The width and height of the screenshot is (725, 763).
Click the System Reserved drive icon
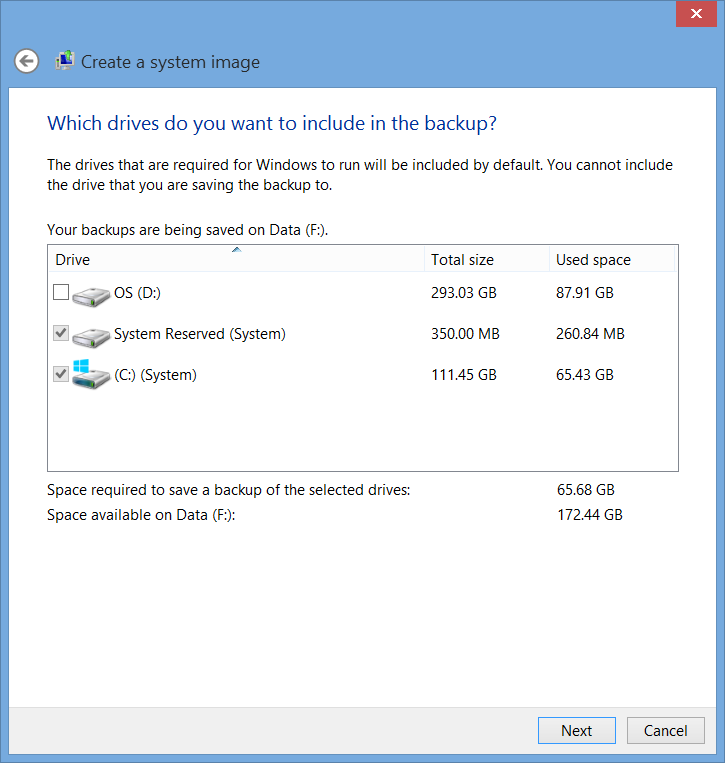tap(91, 335)
